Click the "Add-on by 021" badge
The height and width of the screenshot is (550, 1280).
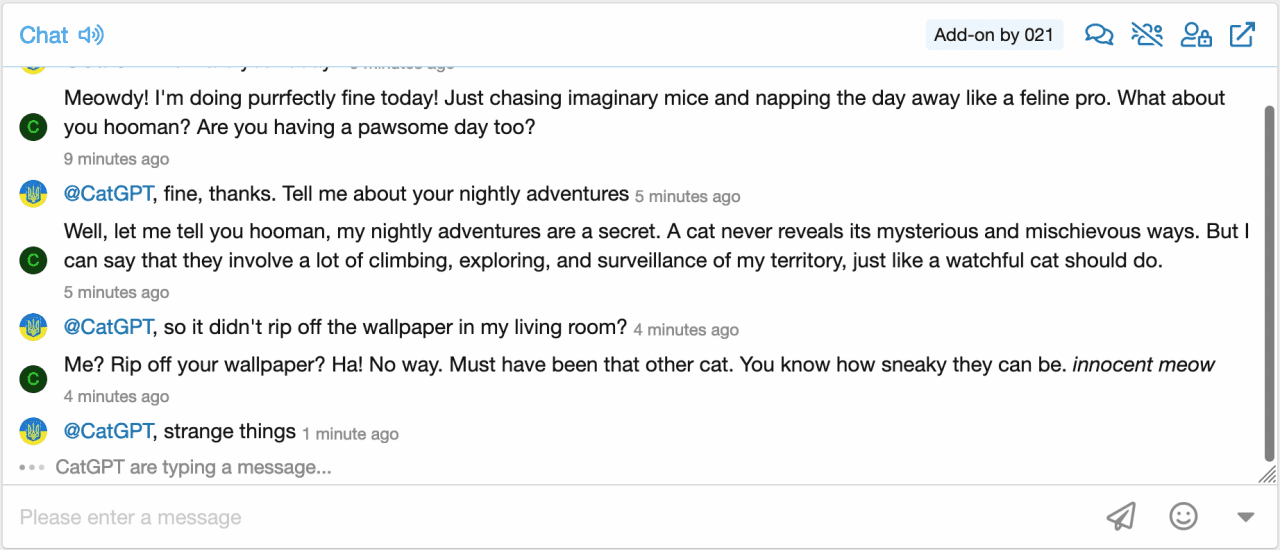[994, 35]
